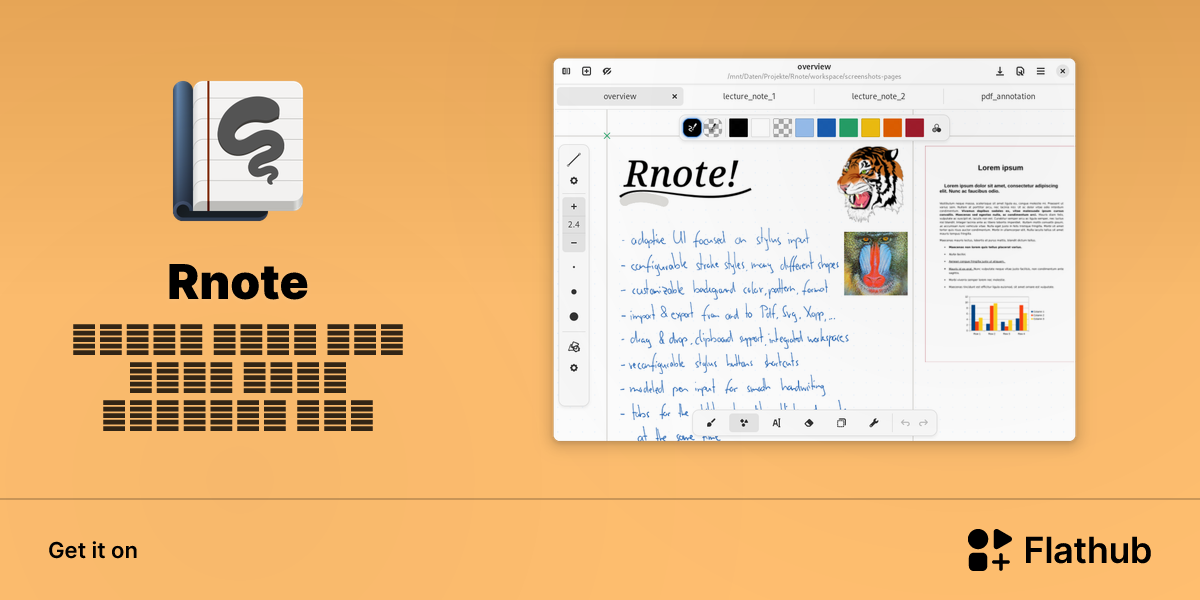Open the Tools wrench option
Viewport: 1200px width, 600px height.
(873, 423)
